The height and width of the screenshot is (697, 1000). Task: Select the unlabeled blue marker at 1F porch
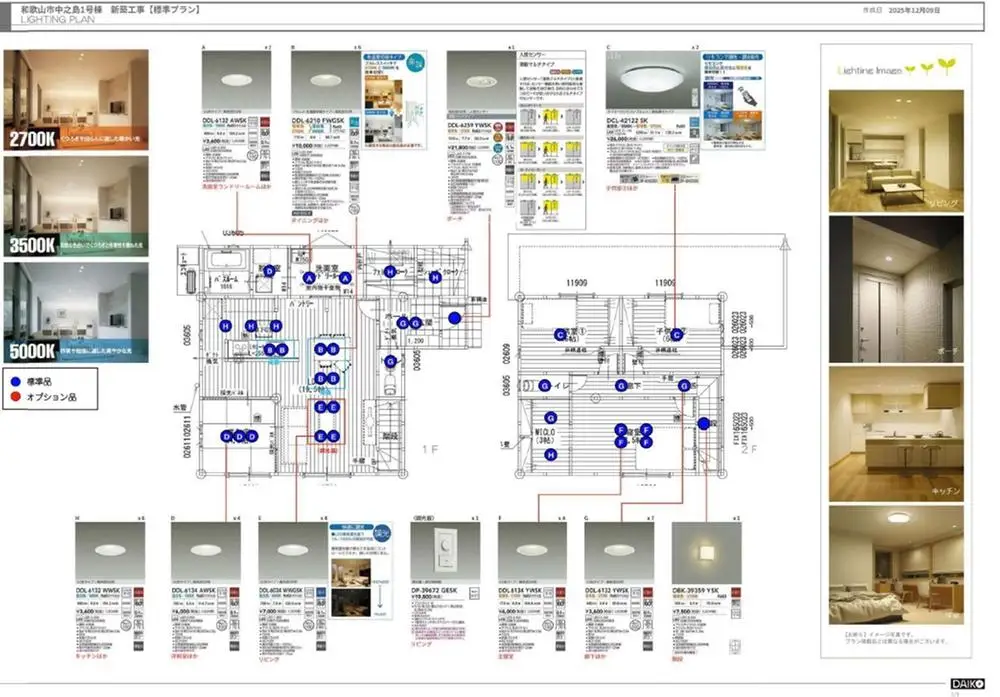[454, 318]
